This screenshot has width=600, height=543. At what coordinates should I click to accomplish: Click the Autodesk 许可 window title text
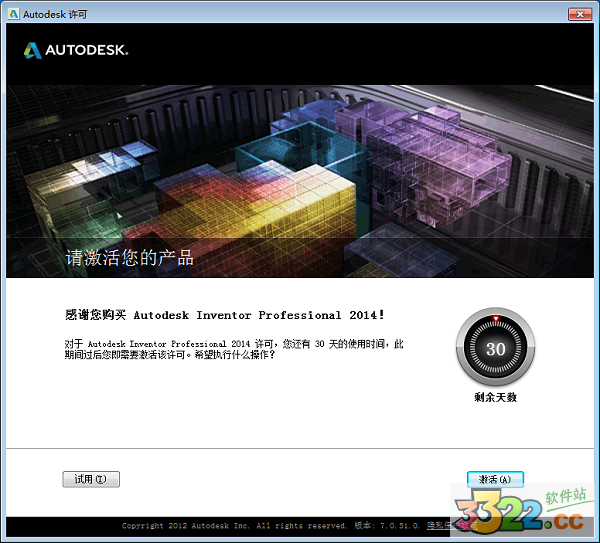coord(49,14)
